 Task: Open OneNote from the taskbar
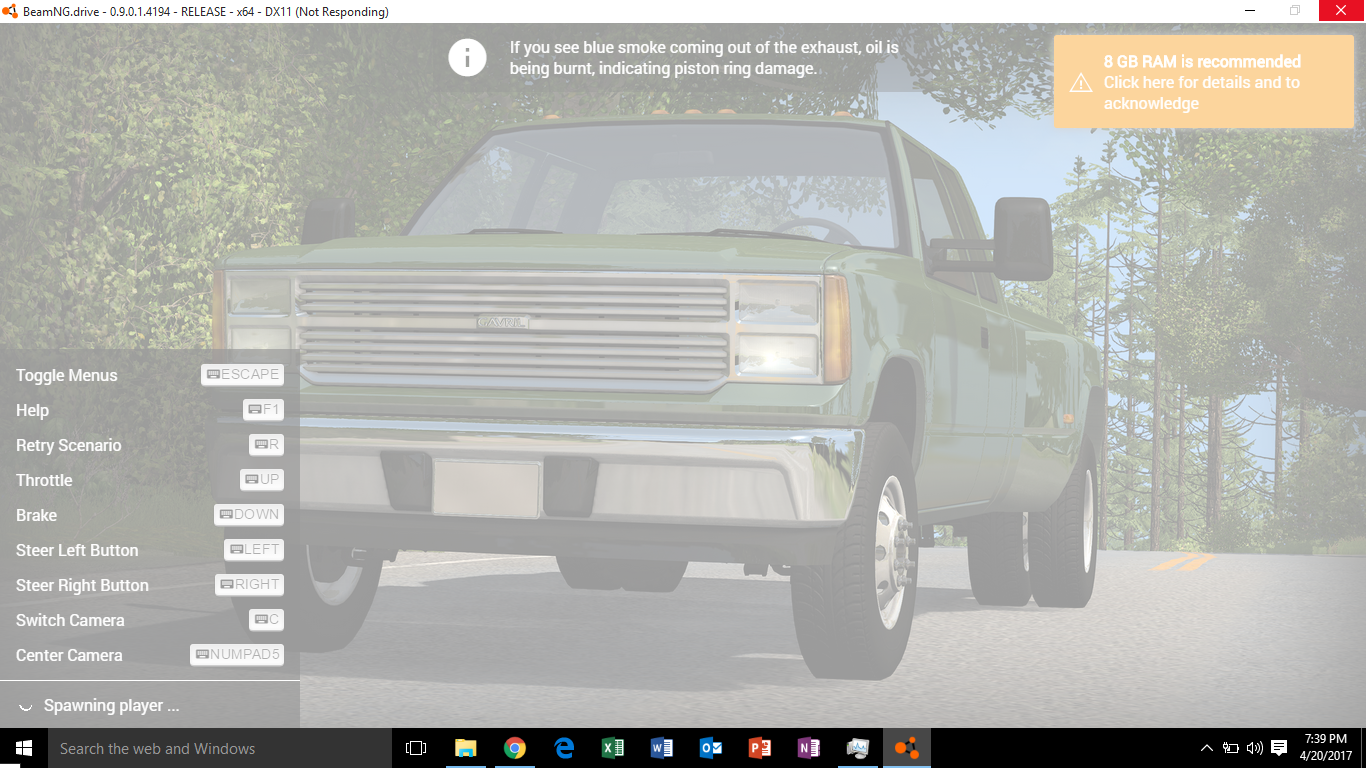pyautogui.click(x=809, y=748)
